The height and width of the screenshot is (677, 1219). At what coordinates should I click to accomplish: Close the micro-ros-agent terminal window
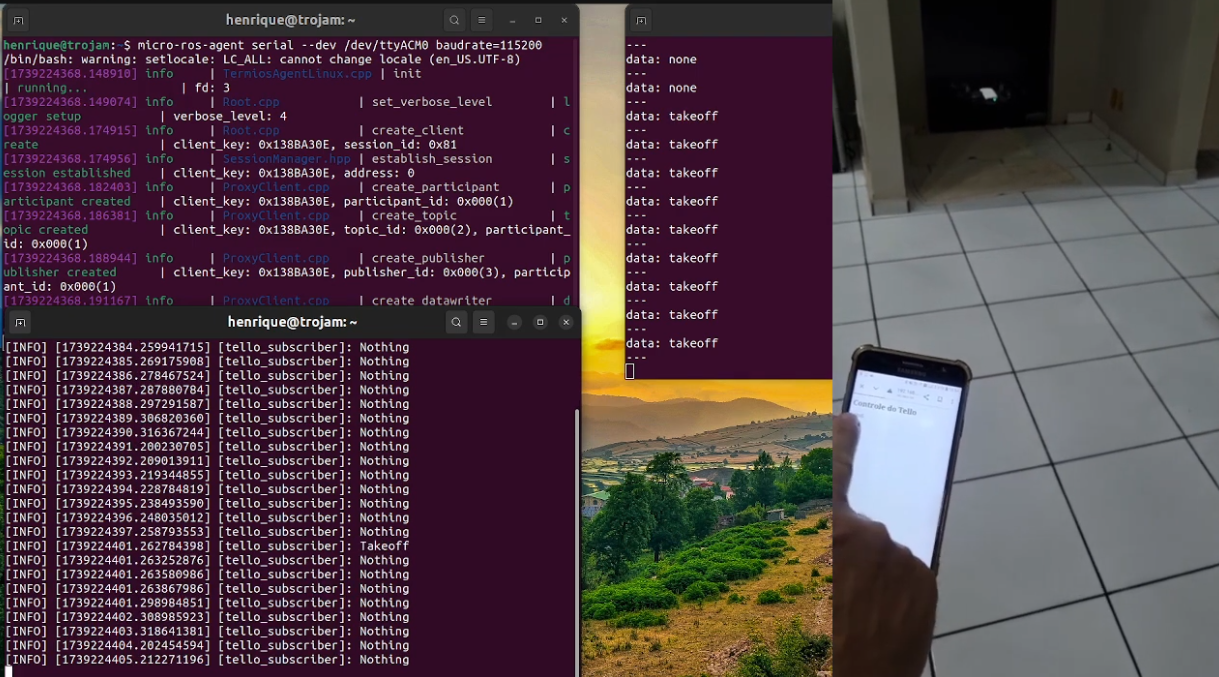[564, 20]
